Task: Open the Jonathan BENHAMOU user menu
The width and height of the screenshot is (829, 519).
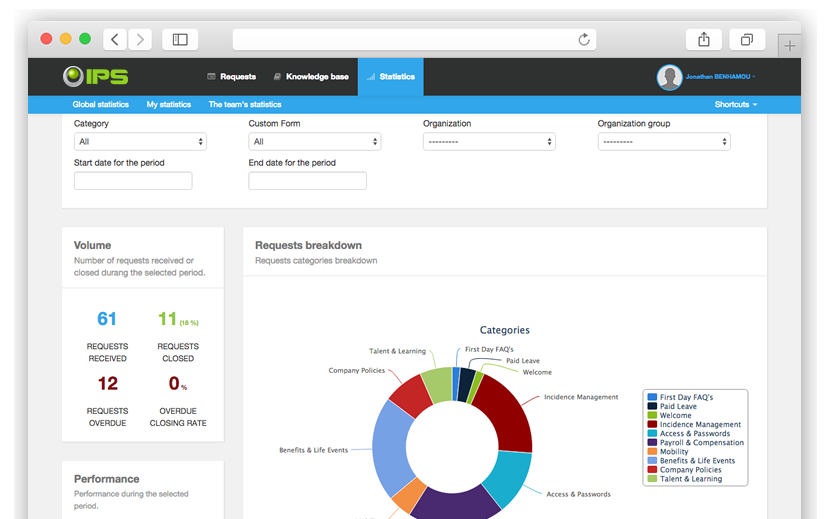Action: click(x=721, y=77)
